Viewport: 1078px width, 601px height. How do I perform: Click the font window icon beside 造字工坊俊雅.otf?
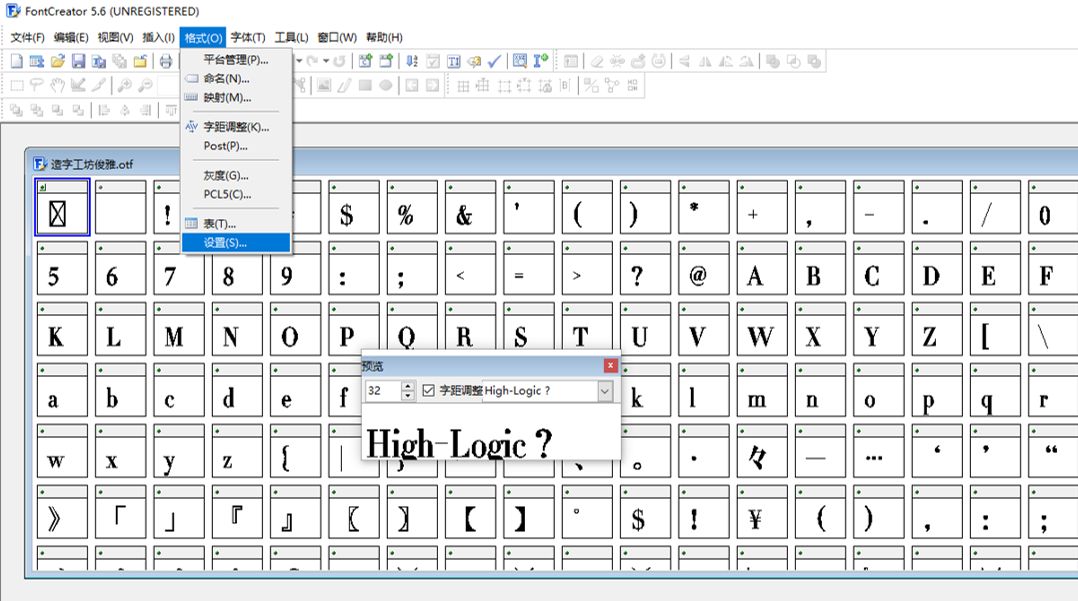pos(41,164)
